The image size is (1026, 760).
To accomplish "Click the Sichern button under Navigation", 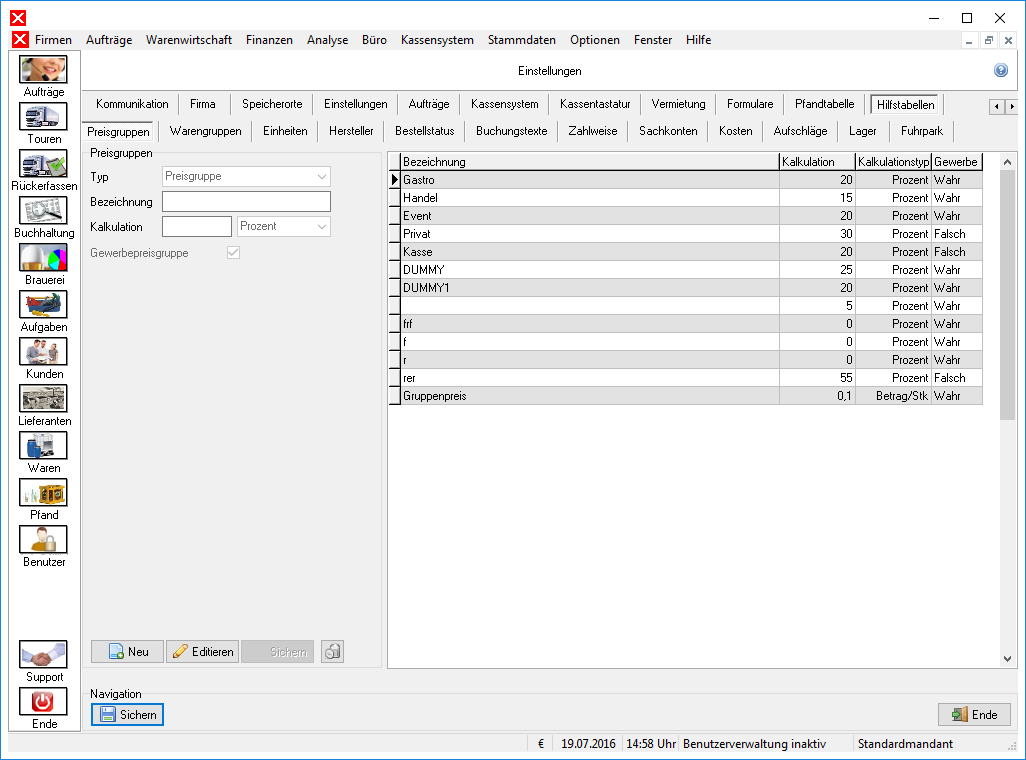I will (x=128, y=714).
